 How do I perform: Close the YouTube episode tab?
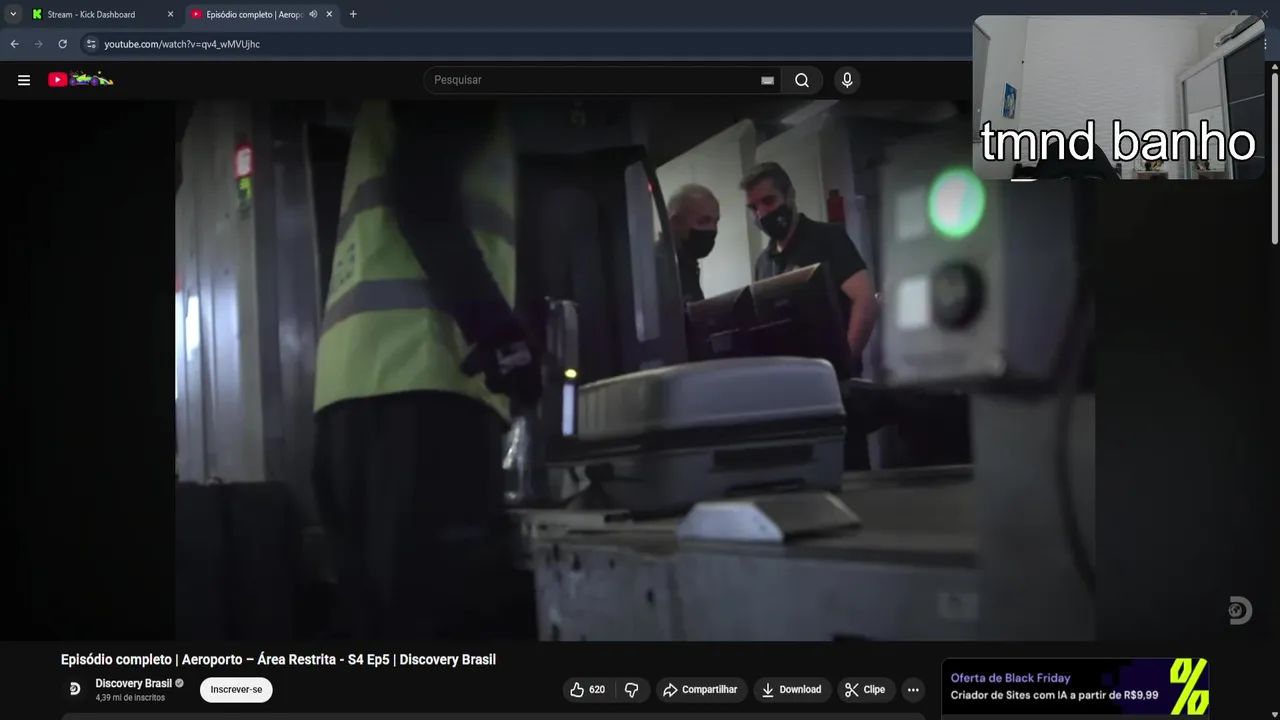point(329,14)
